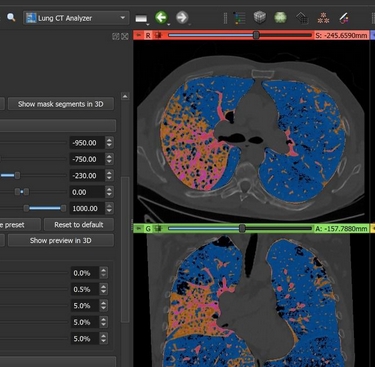Decrease the 0.5% value with down arrow
The width and height of the screenshot is (375, 367).
[104, 293]
